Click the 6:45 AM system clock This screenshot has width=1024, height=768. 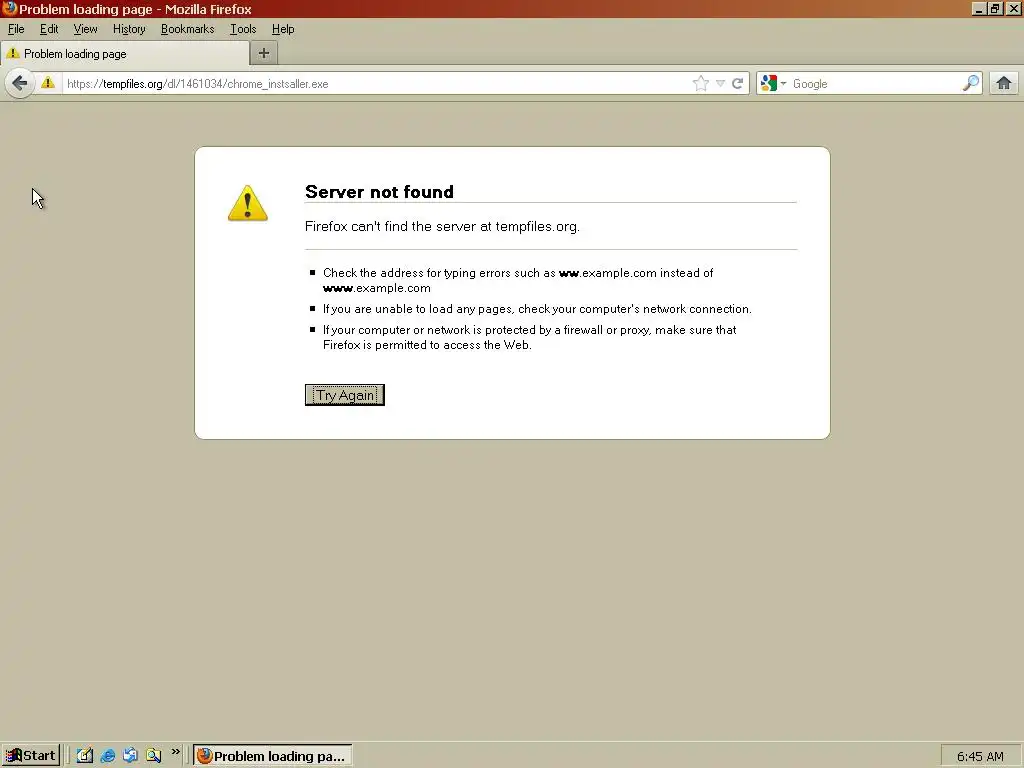click(980, 756)
